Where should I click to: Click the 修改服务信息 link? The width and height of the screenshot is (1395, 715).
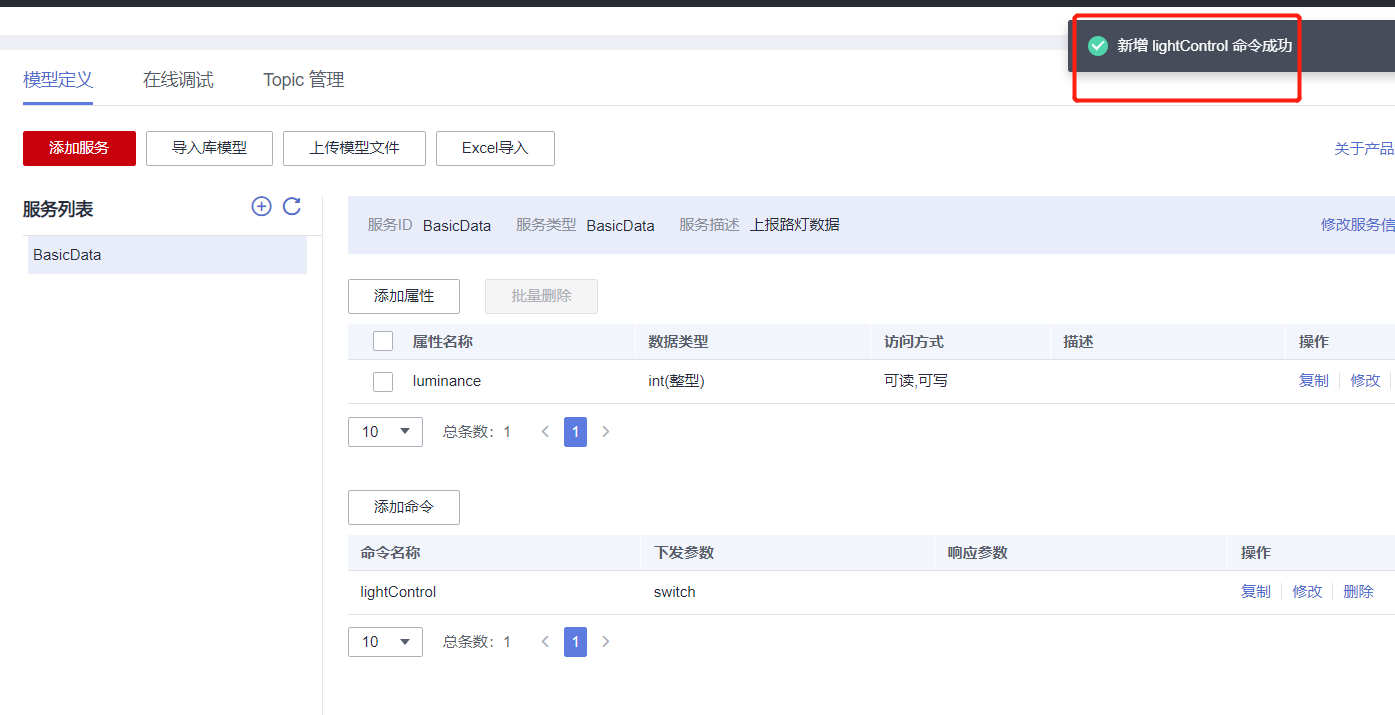(1358, 225)
